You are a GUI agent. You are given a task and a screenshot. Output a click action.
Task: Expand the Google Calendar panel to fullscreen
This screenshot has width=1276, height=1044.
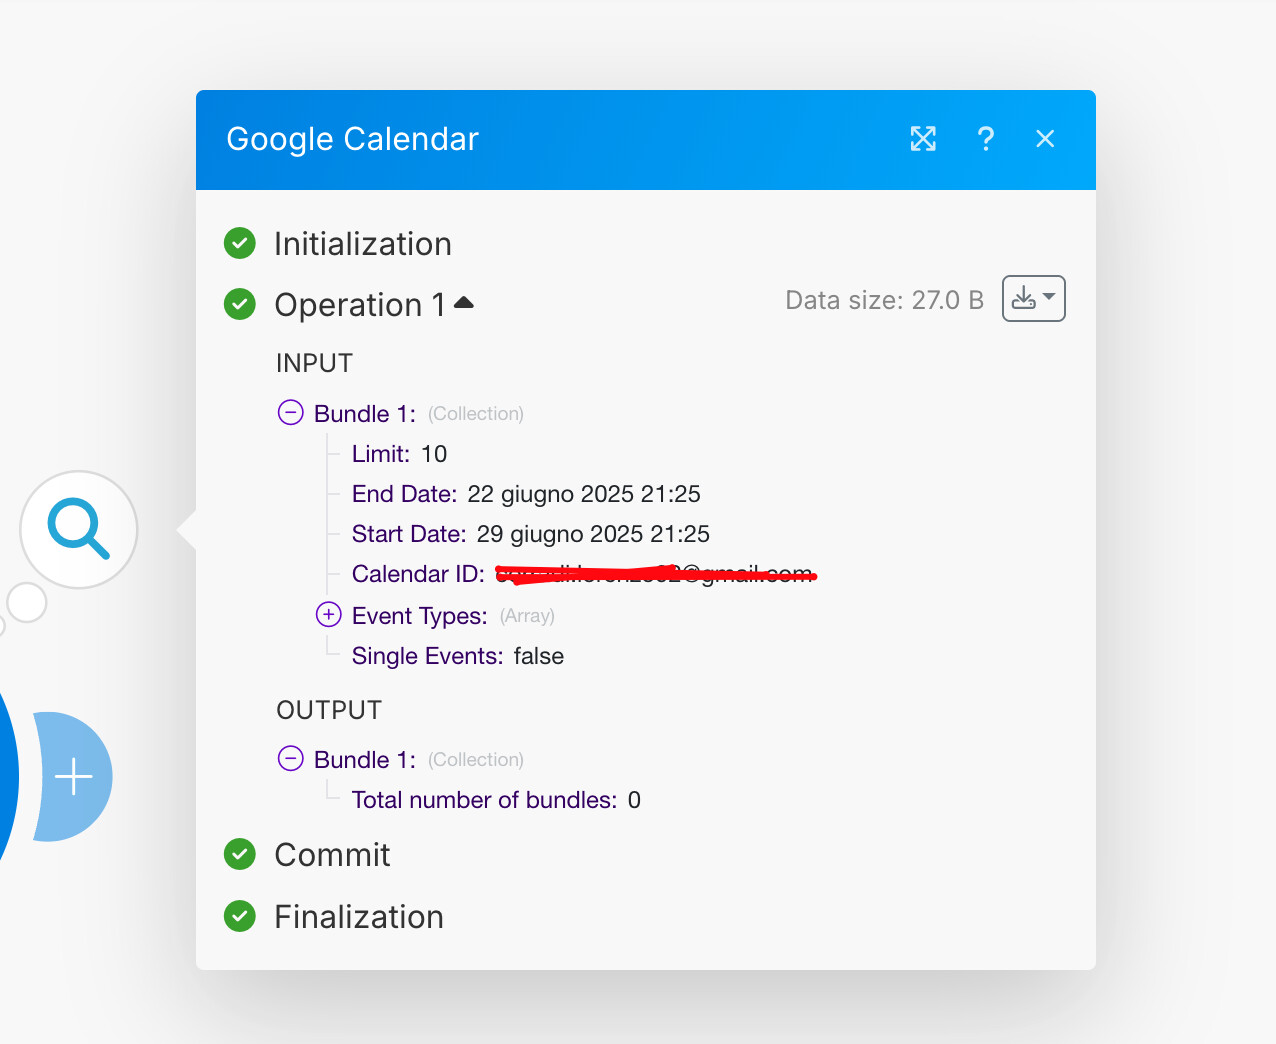[x=923, y=139]
